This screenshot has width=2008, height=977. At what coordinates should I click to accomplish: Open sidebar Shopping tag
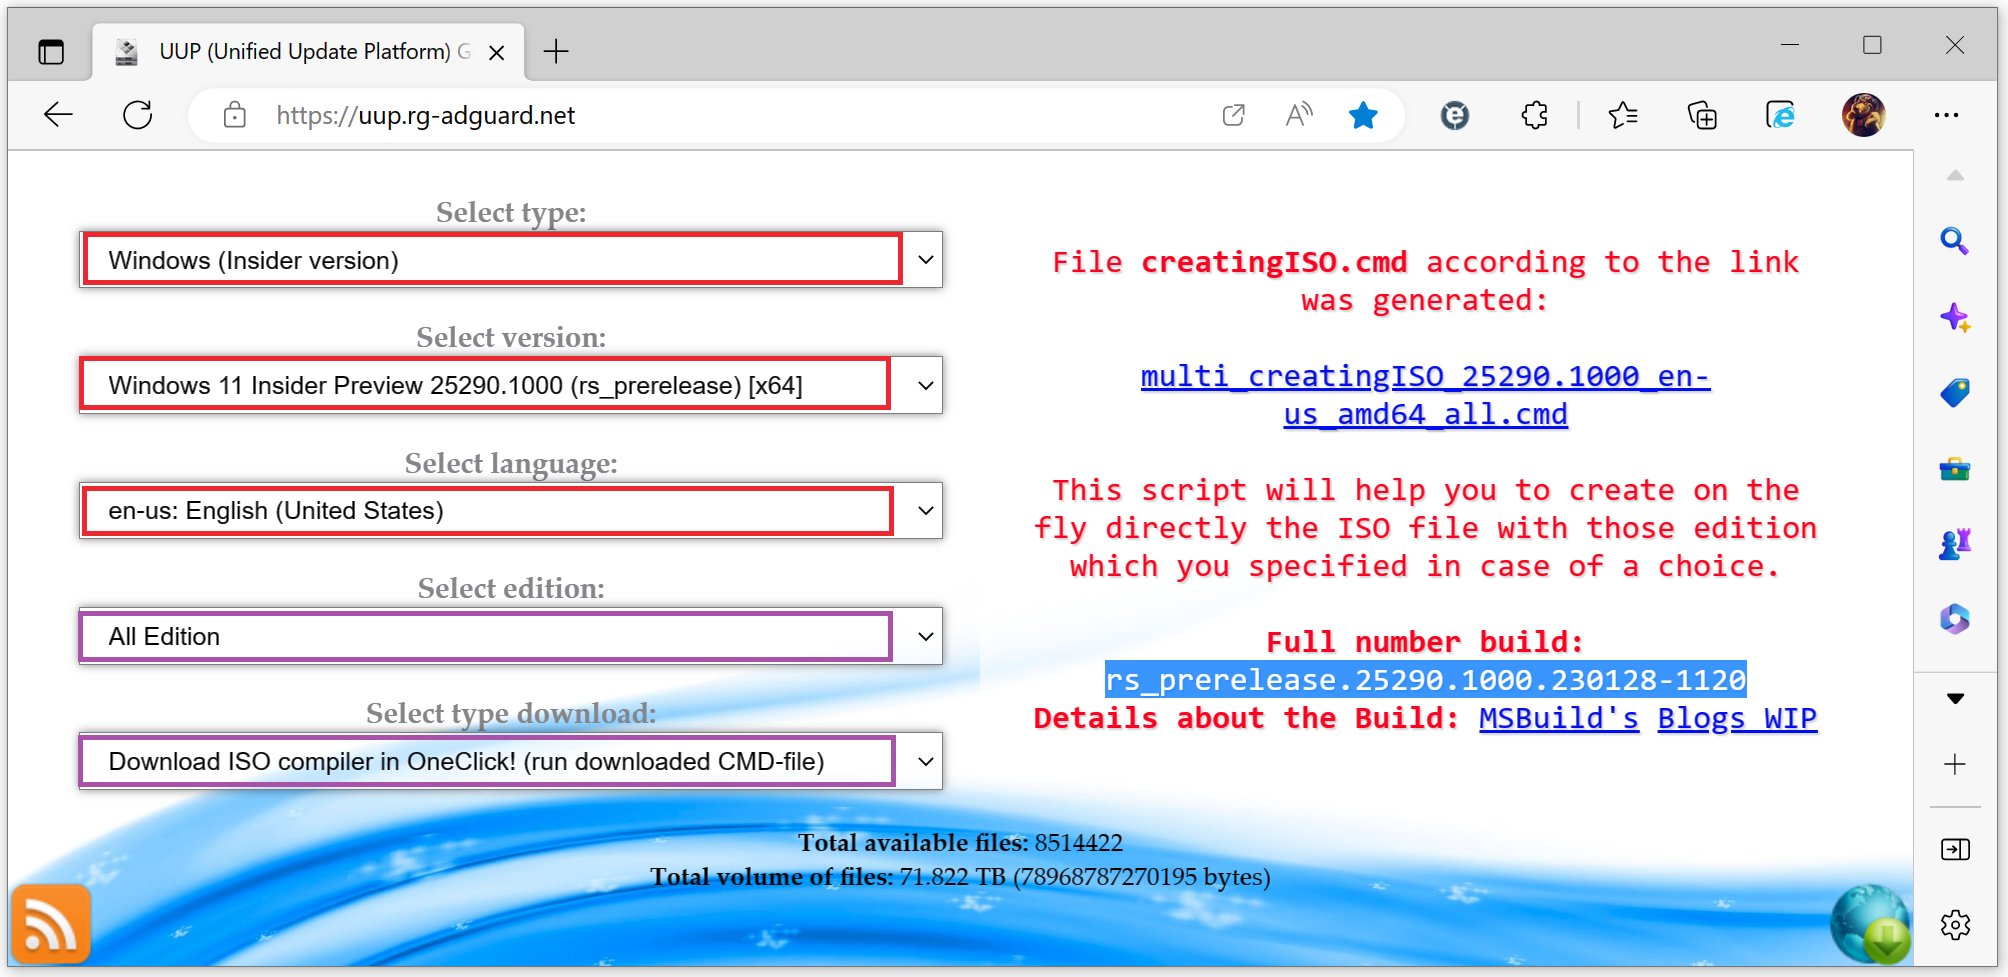1955,392
